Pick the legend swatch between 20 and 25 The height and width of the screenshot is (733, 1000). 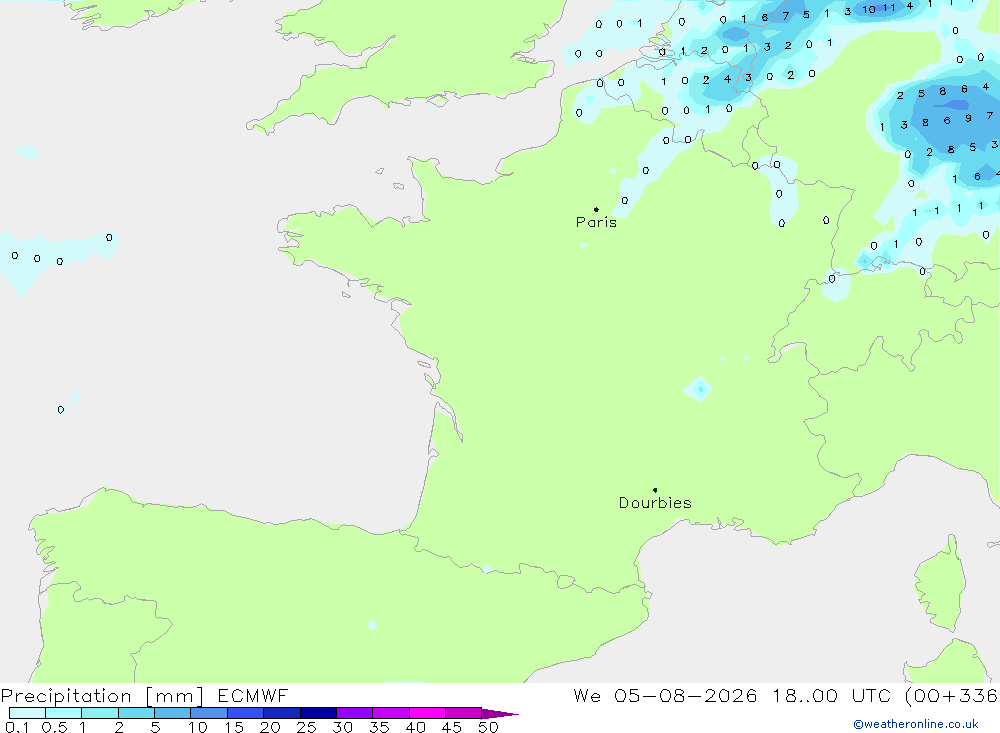(x=282, y=713)
